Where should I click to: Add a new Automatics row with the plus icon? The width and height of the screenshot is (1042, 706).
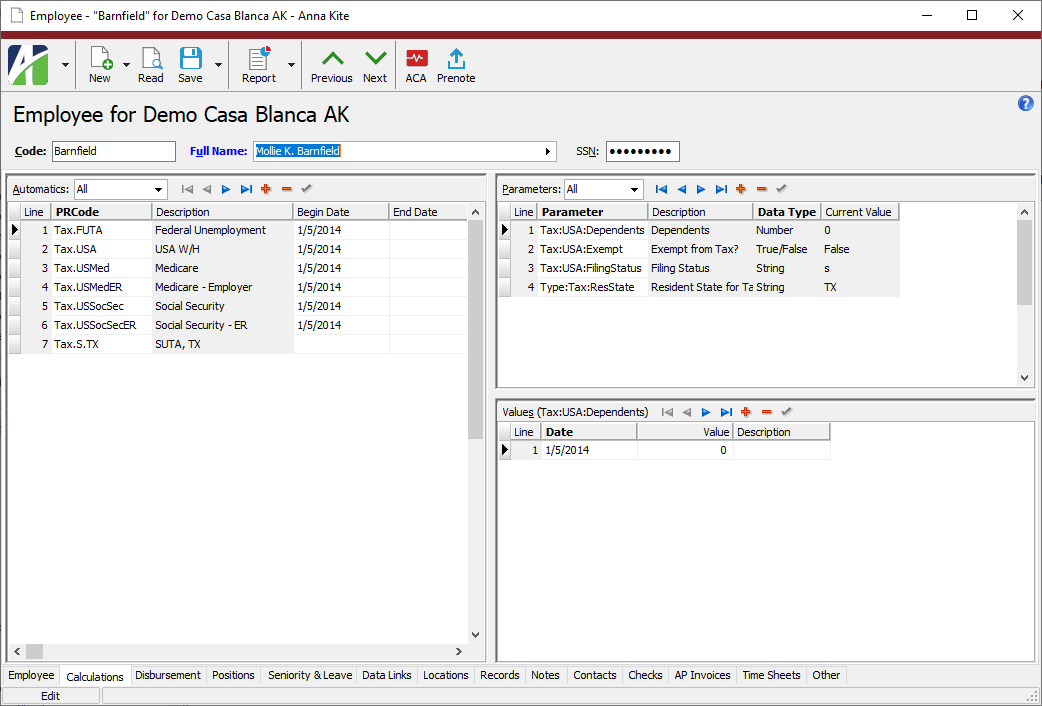tap(266, 188)
